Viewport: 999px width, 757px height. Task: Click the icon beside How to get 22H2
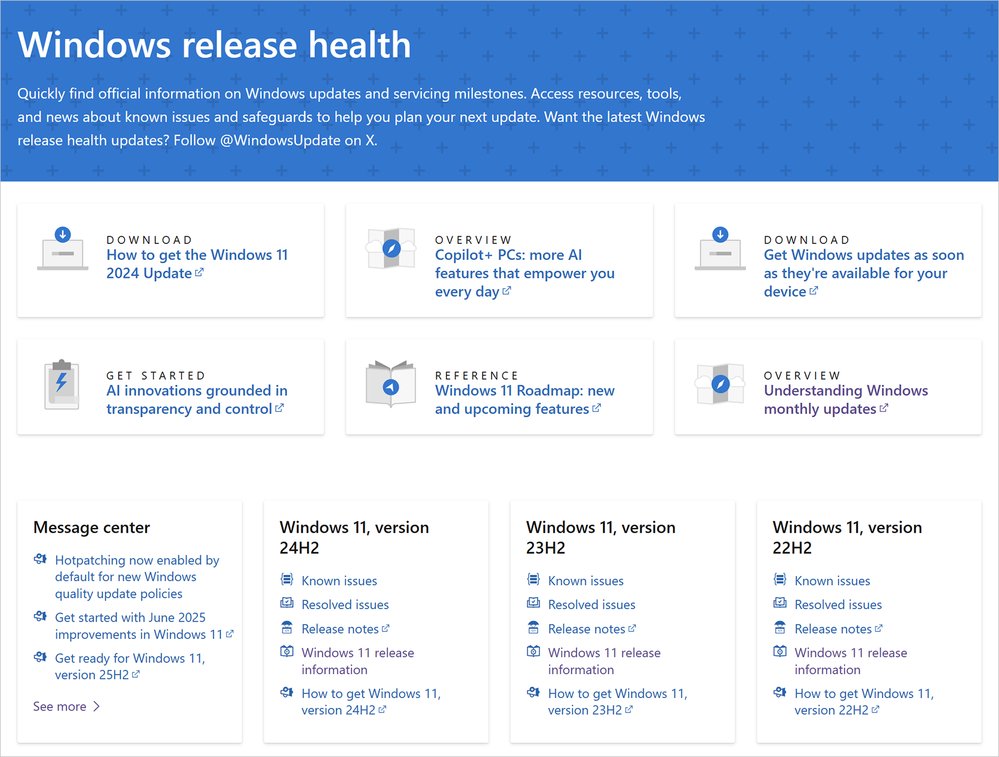click(780, 693)
